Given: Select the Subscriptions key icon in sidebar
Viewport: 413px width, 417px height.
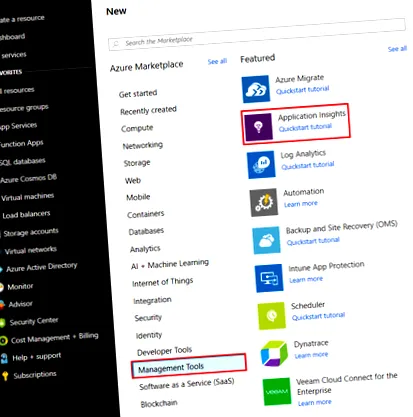Looking at the screenshot, I should (5, 376).
